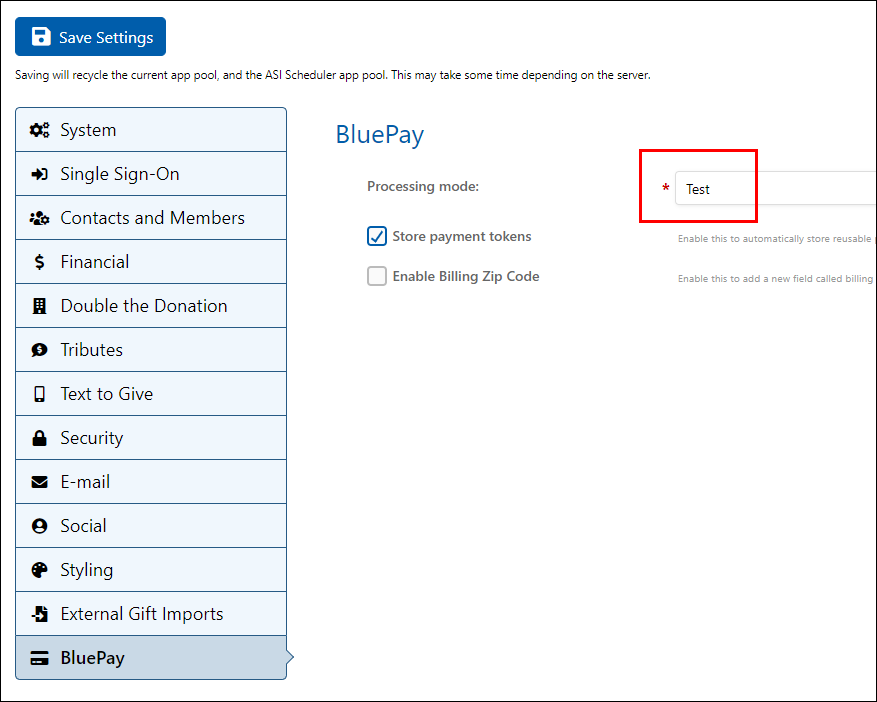Click the Enable Billing Zip Code label

(x=466, y=277)
